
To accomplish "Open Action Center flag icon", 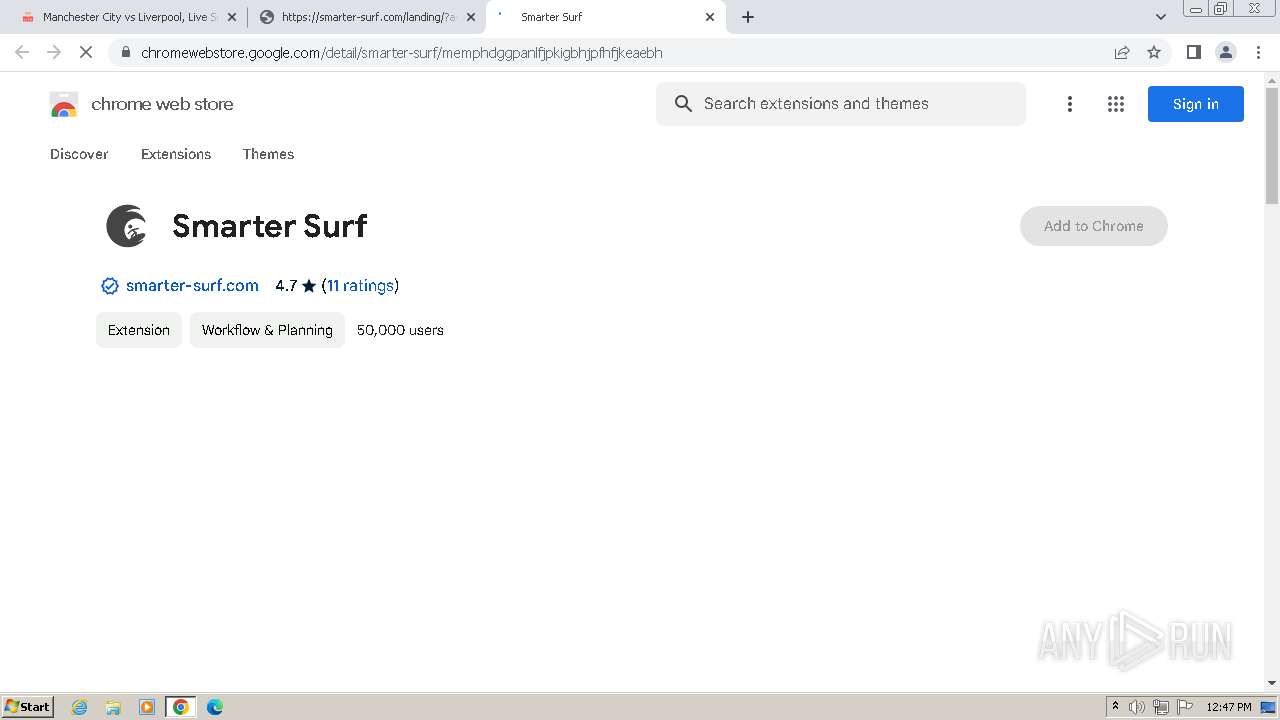I will pos(1185,707).
